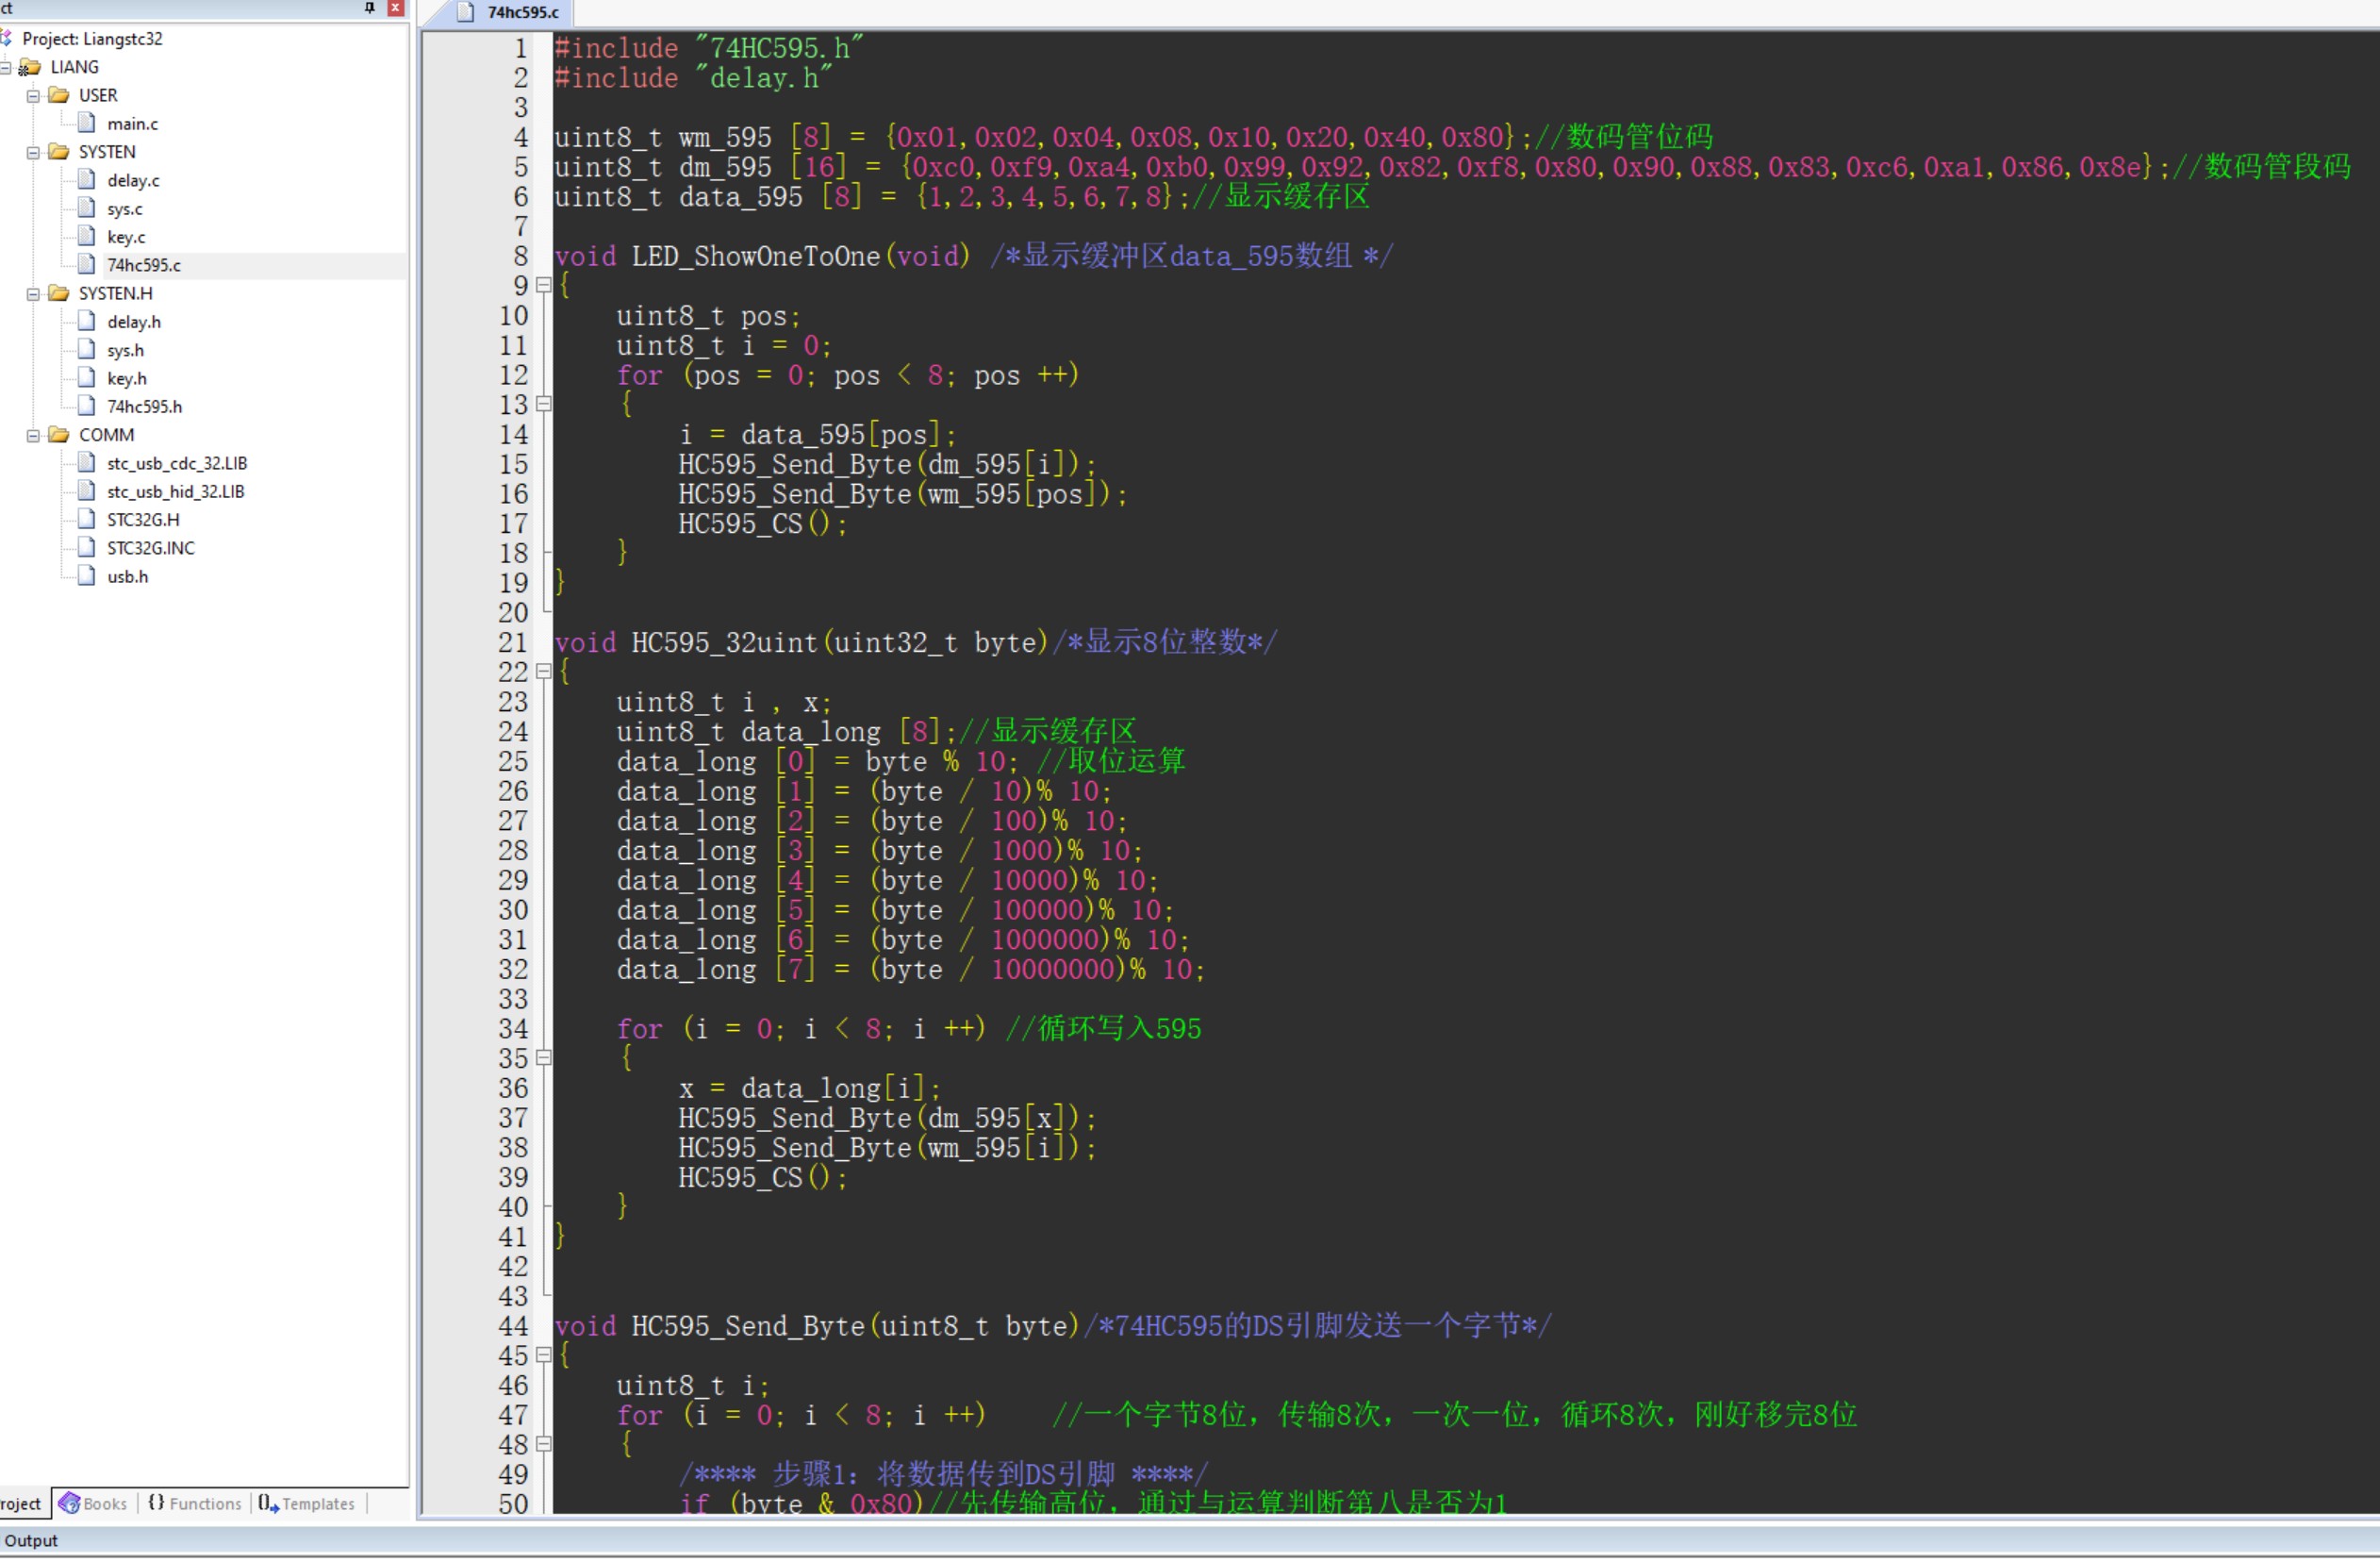Fold HC595_Send_Byte function at line 45

(544, 1357)
